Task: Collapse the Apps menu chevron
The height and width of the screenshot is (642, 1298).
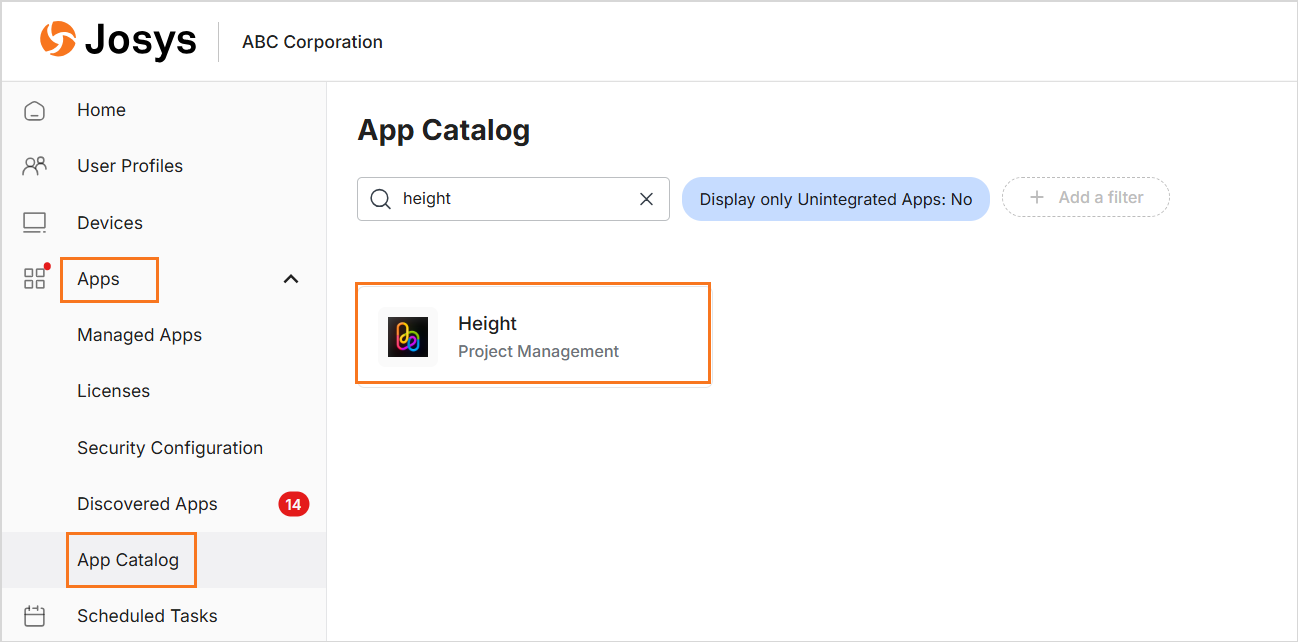Action: point(291,279)
